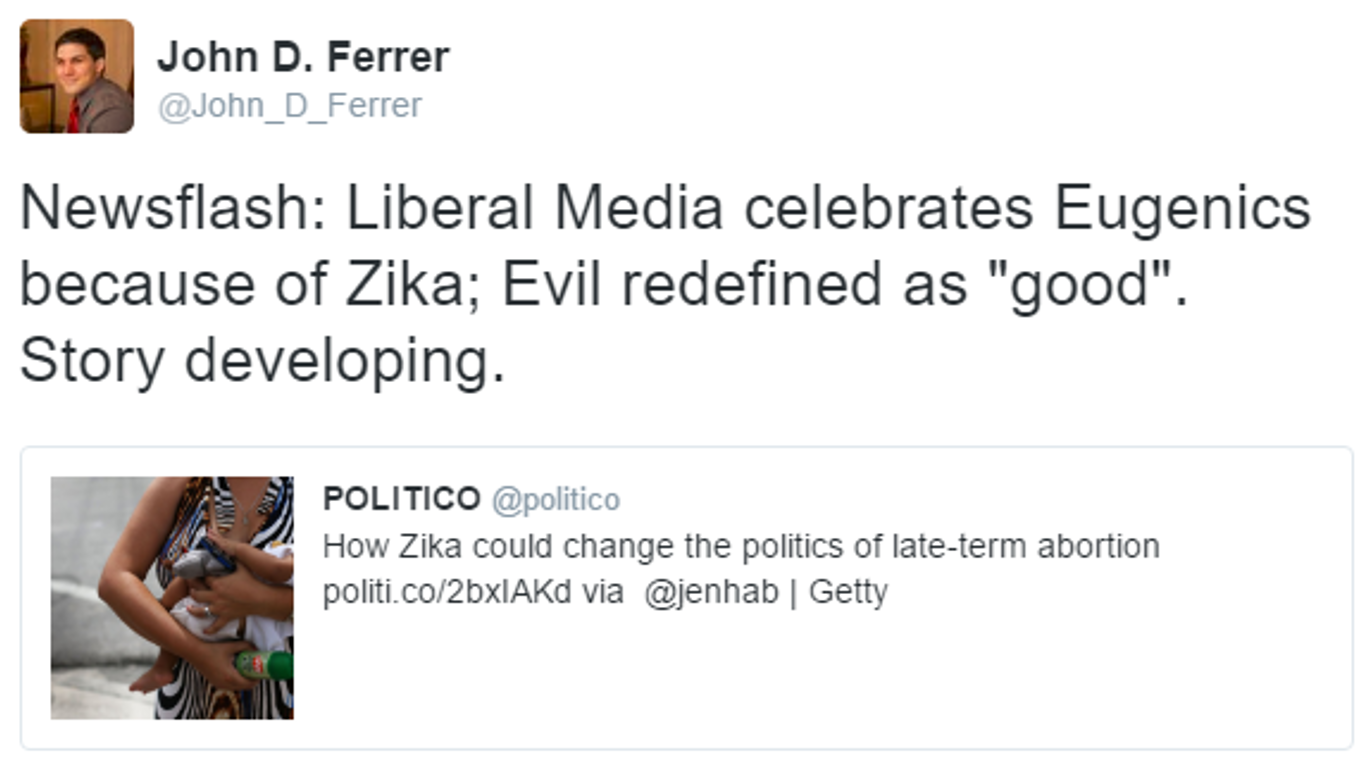Click the green spray can in thumbnail
This screenshot has width=1369, height=766.
(266, 665)
